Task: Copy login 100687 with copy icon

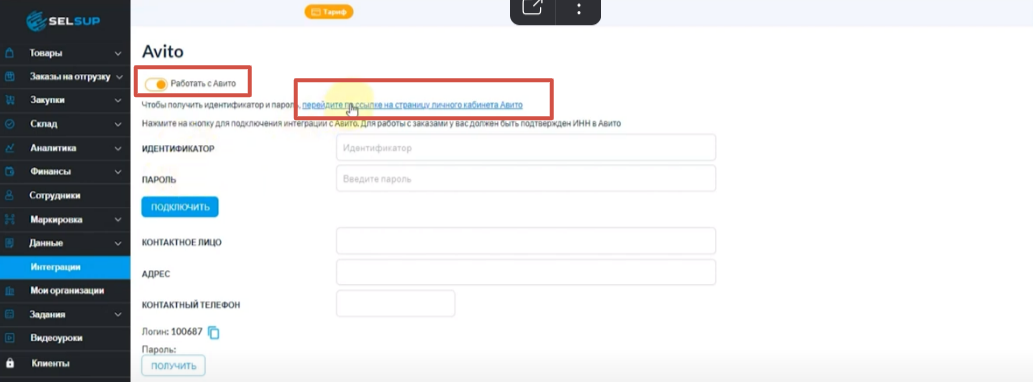Action: coord(213,333)
